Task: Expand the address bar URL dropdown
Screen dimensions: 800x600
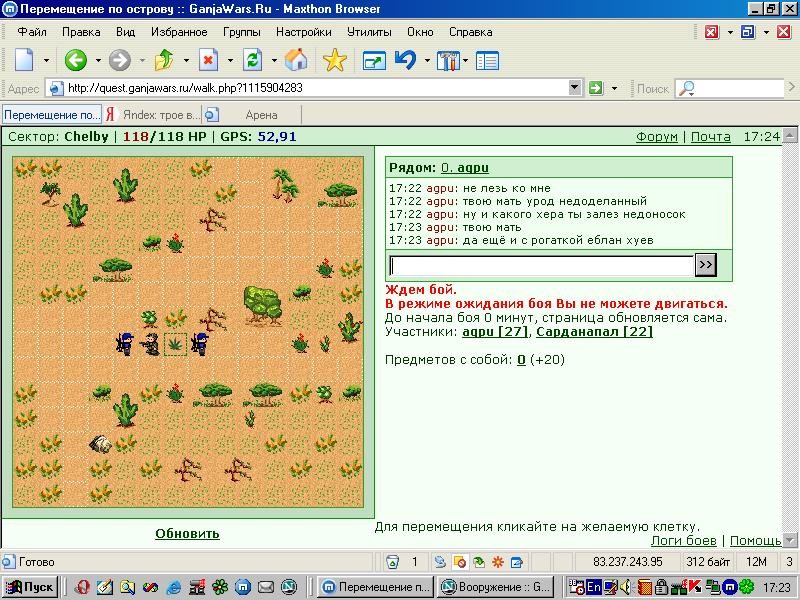Action: 574,88
